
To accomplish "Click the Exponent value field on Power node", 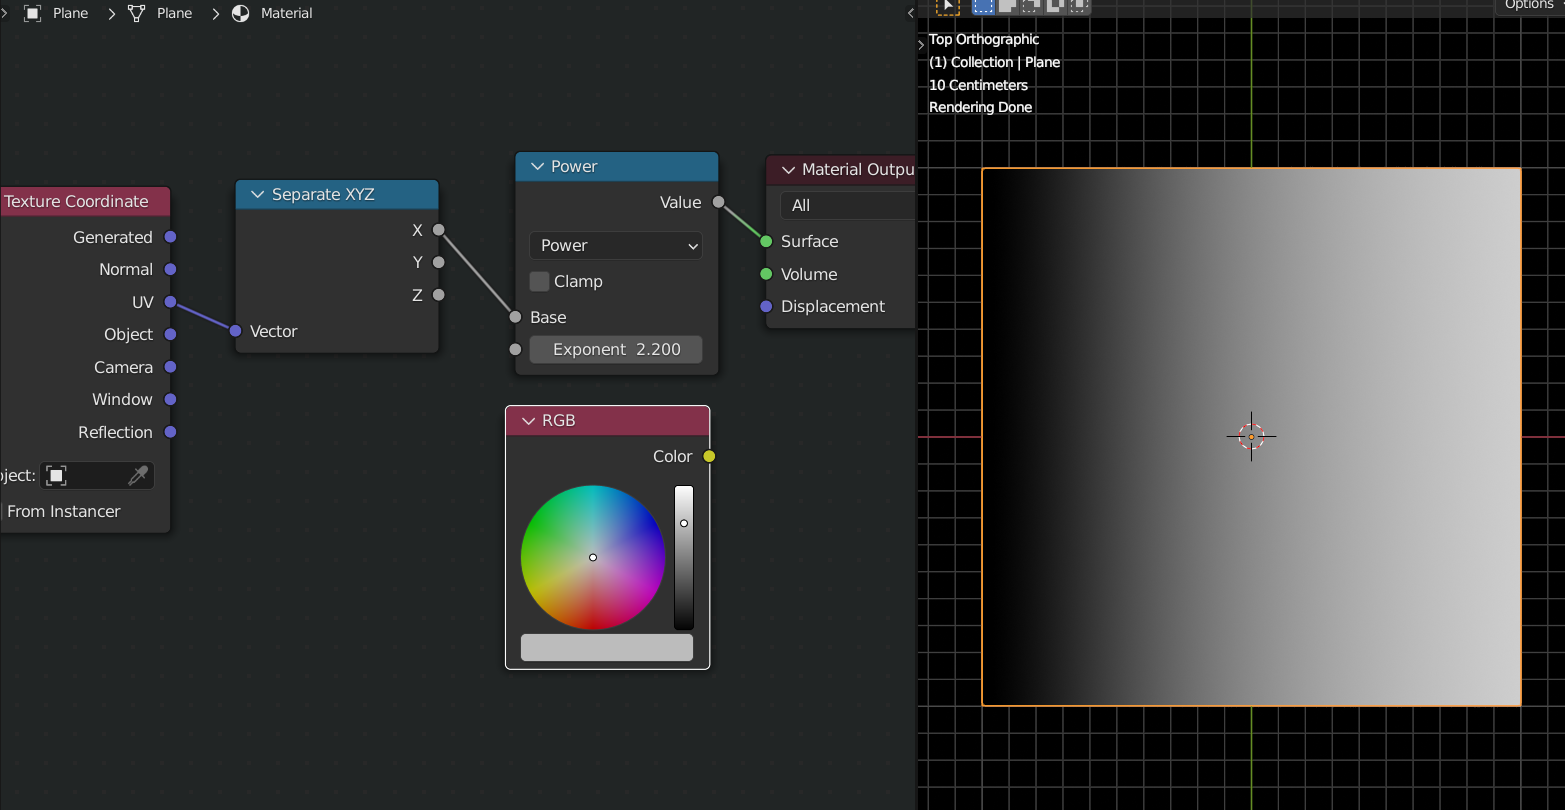I will (x=615, y=349).
